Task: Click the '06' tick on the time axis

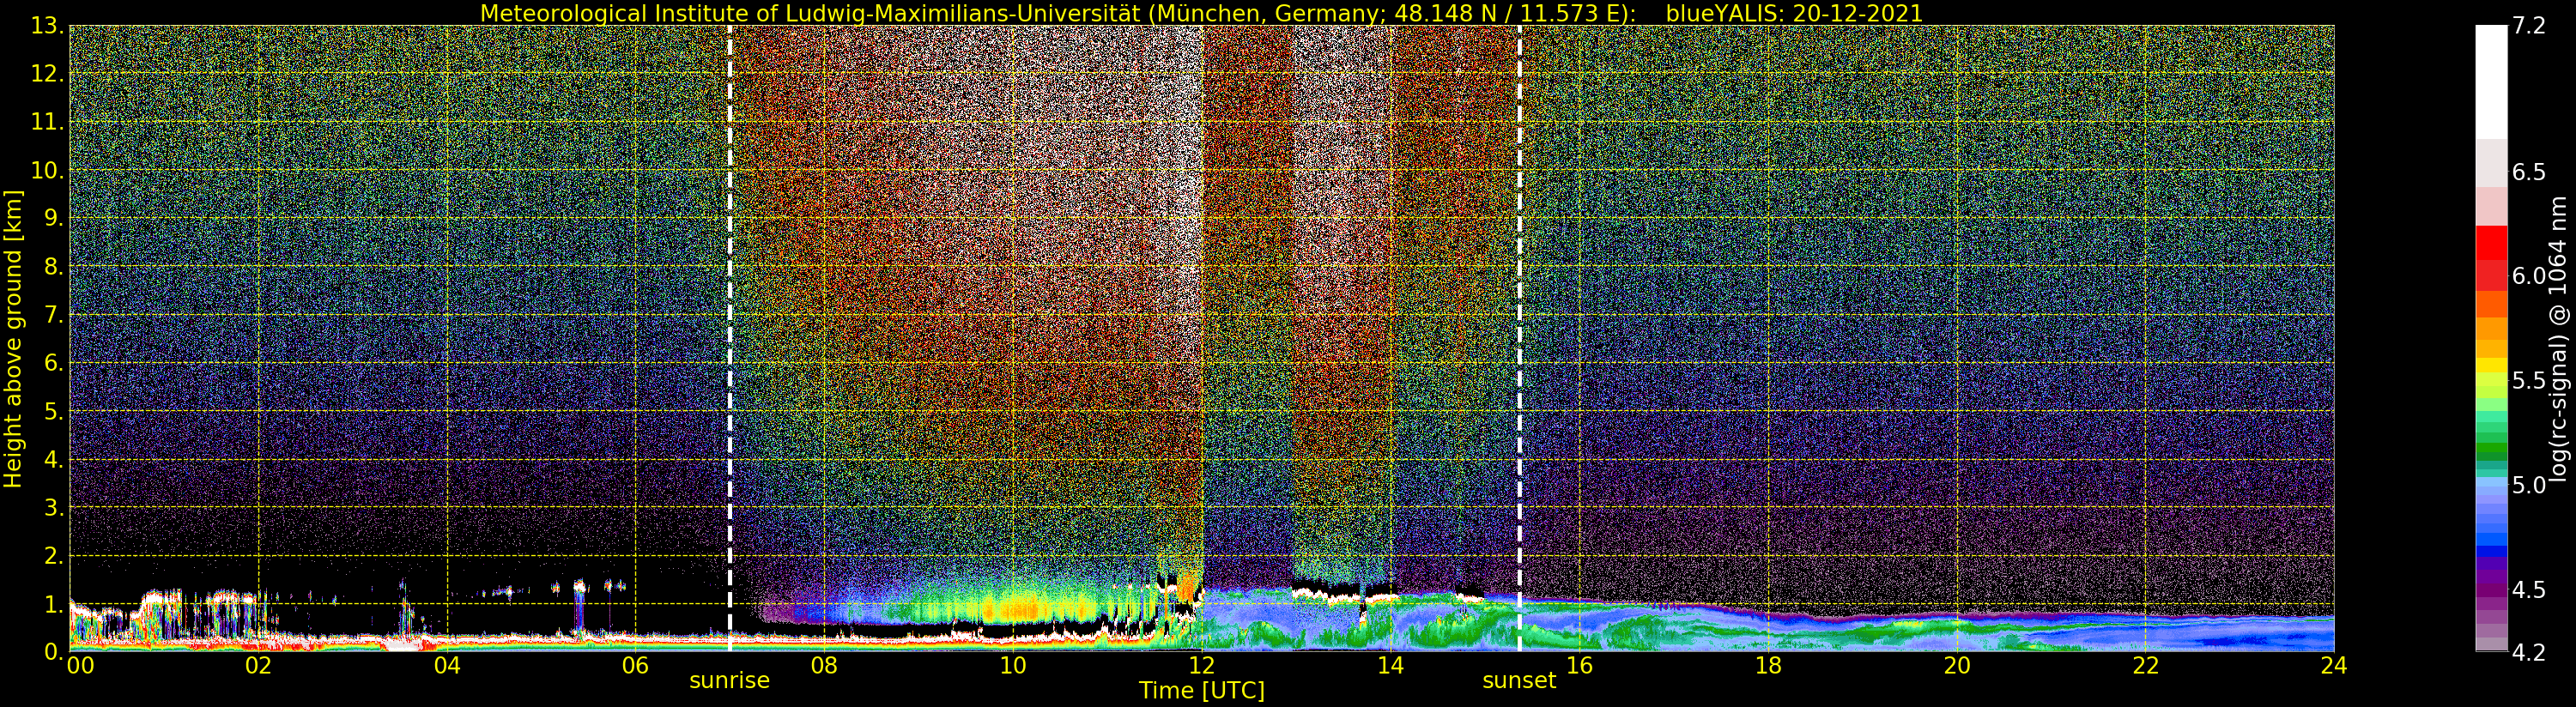Action: (x=635, y=666)
